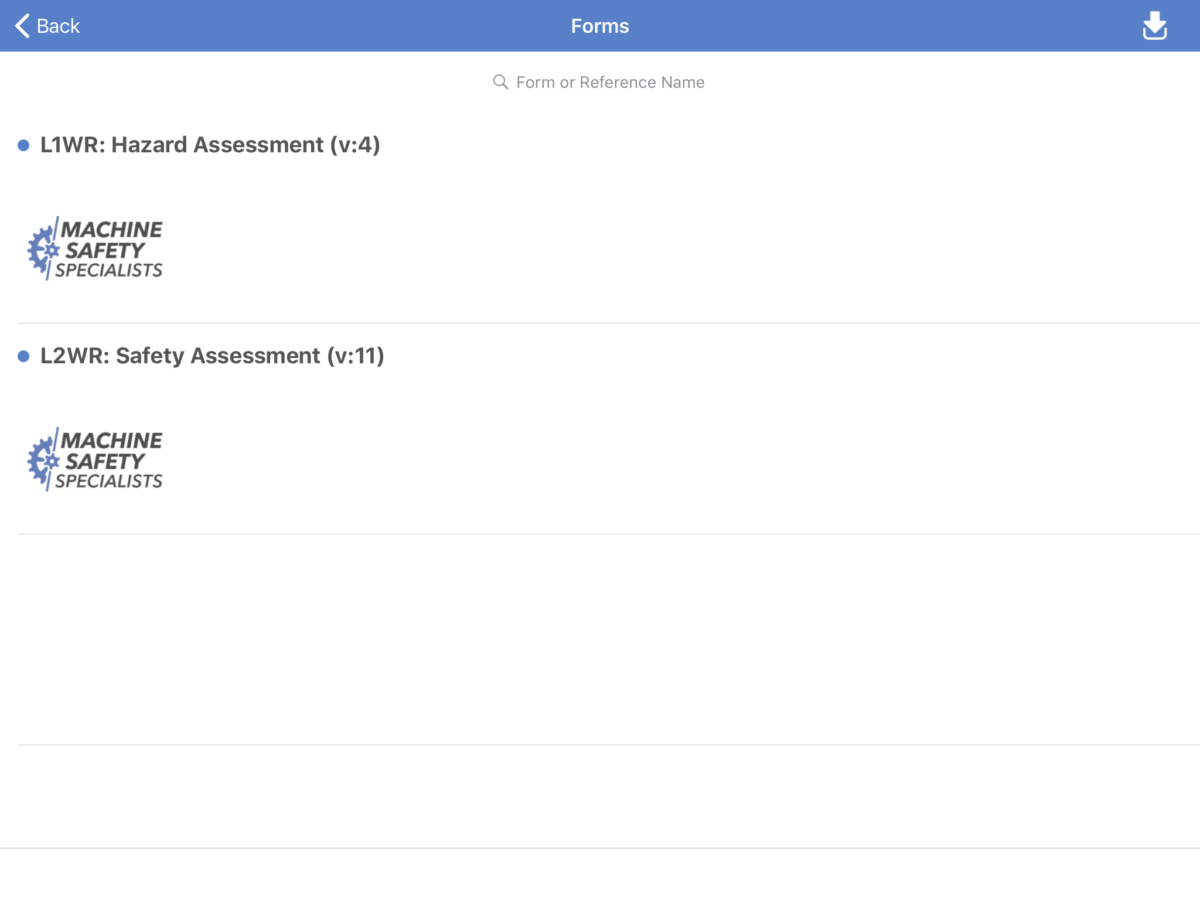The width and height of the screenshot is (1200, 900).
Task: Focus the Form or Reference Name field
Action: click(x=610, y=82)
